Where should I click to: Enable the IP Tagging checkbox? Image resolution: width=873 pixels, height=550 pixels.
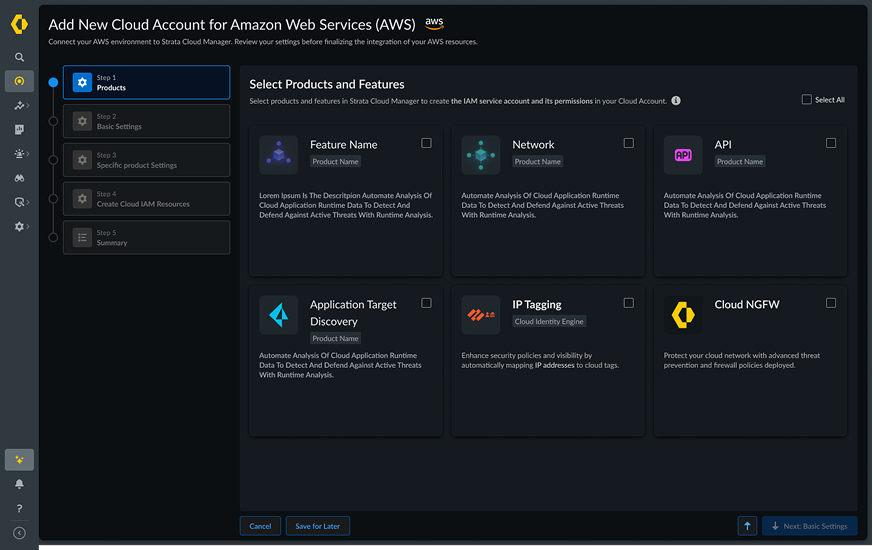click(629, 303)
